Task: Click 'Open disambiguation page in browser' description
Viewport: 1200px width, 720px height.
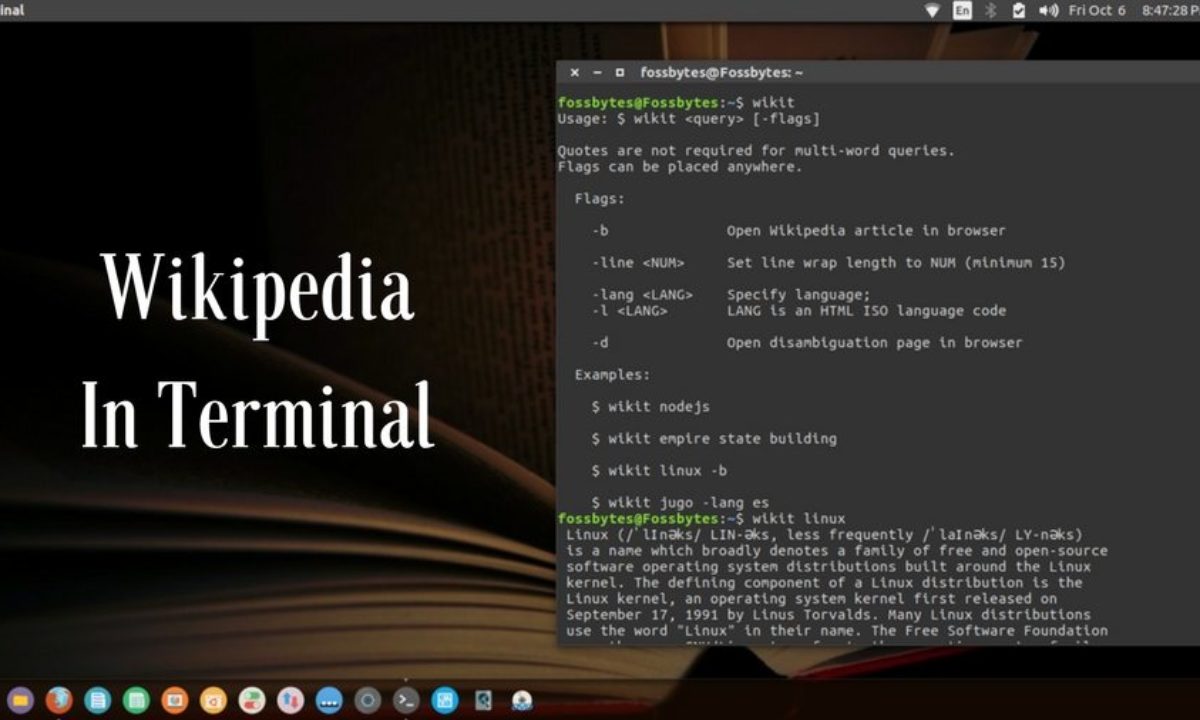Action: pos(875,343)
